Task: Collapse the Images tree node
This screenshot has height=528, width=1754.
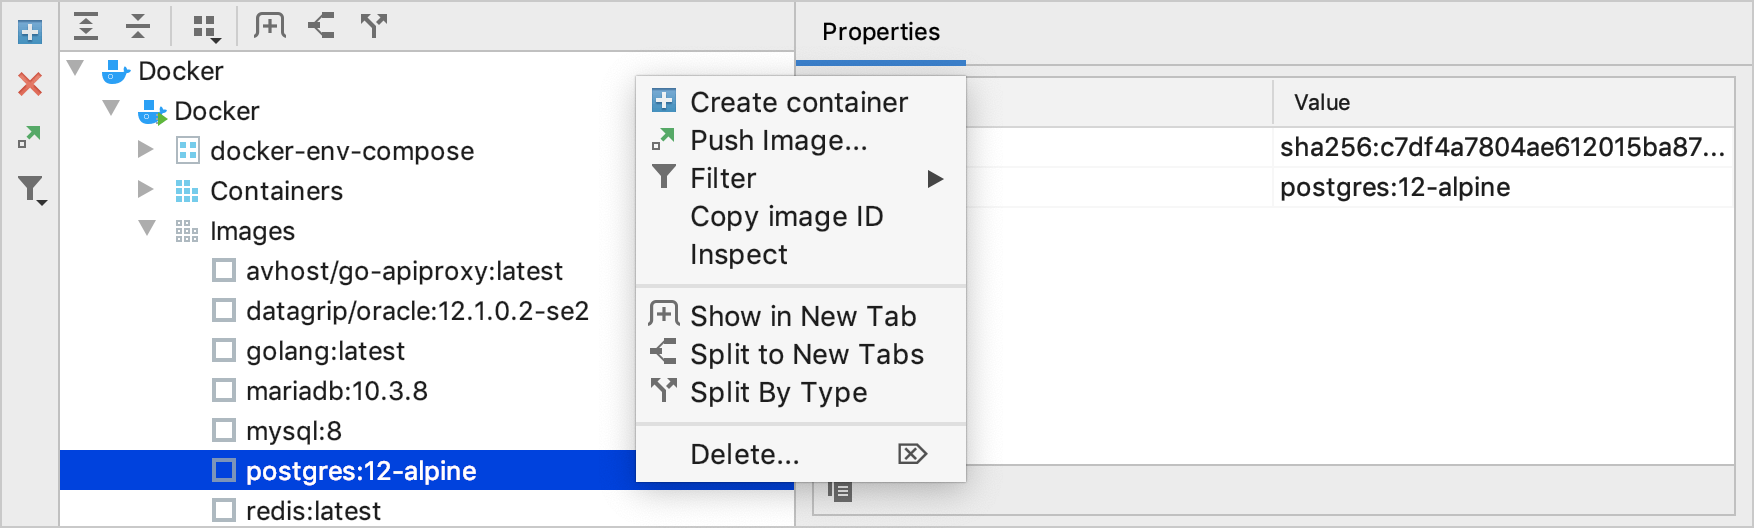Action: [147, 229]
